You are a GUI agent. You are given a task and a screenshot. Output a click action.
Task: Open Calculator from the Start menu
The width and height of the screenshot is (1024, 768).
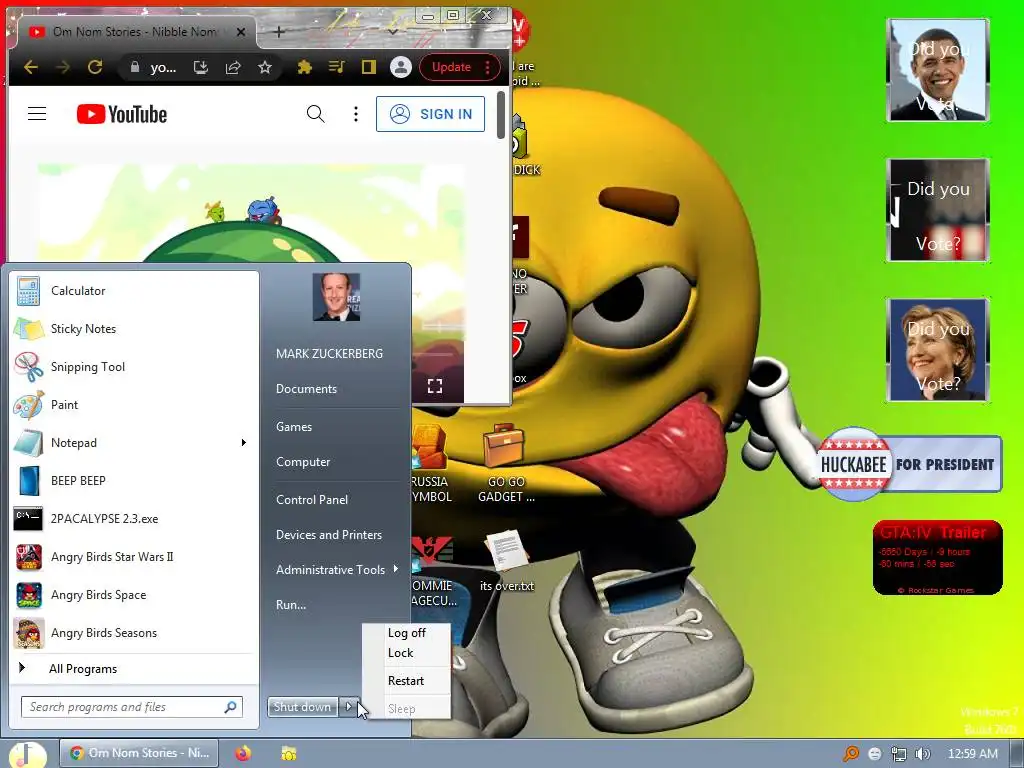[134, 291]
